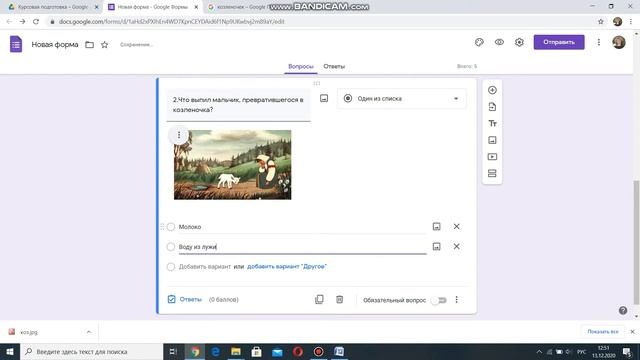Click Показать все downloads button
The image size is (640, 360).
603,331
